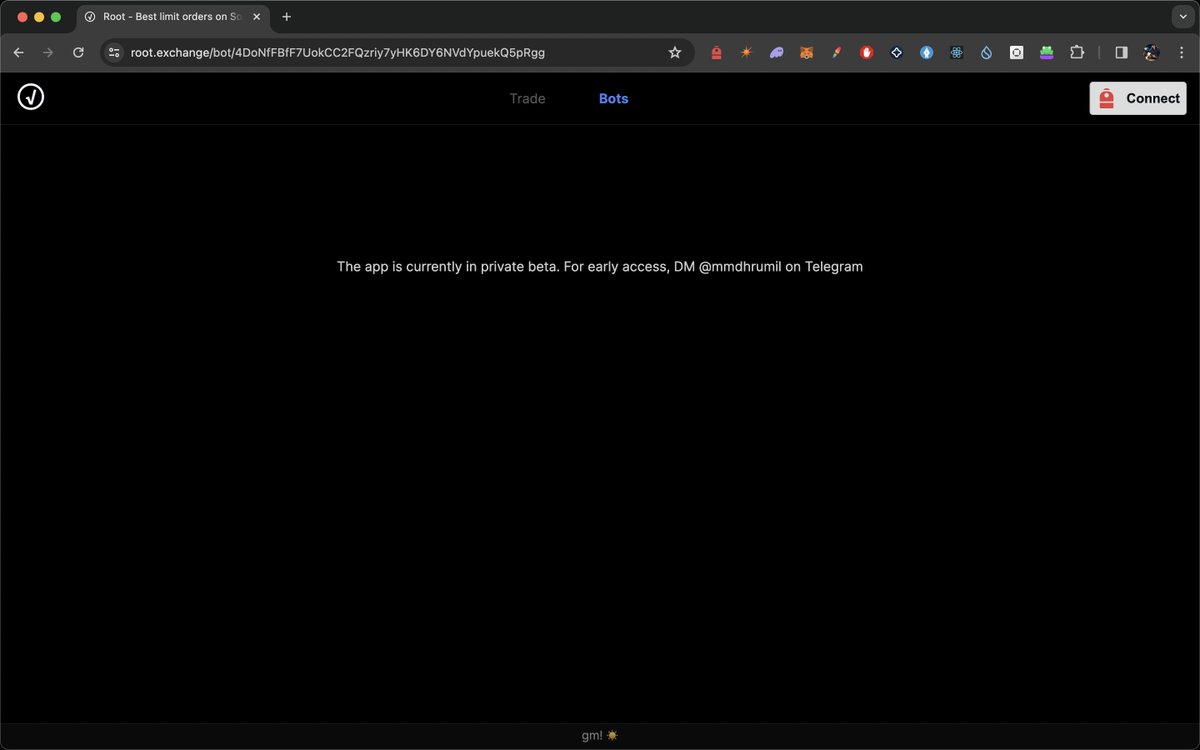
Task: Open the React Developer Tools extension
Action: [x=956, y=53]
